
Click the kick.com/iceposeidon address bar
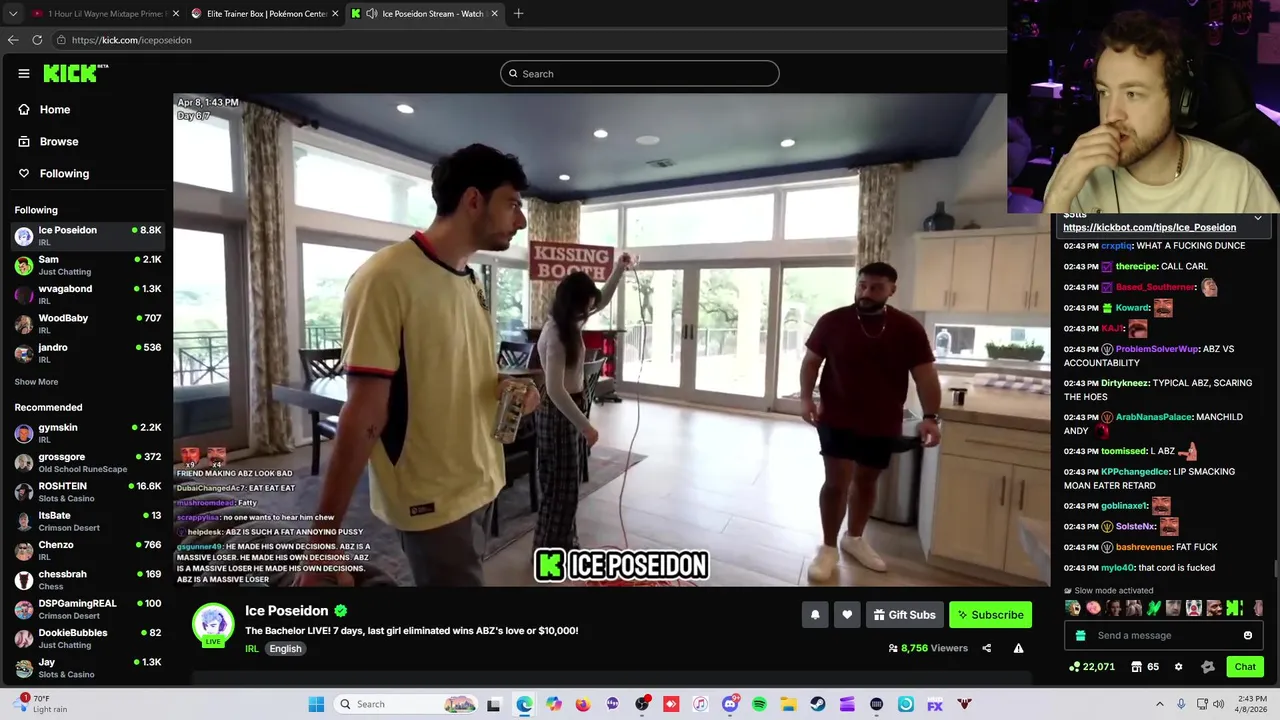tap(530, 40)
